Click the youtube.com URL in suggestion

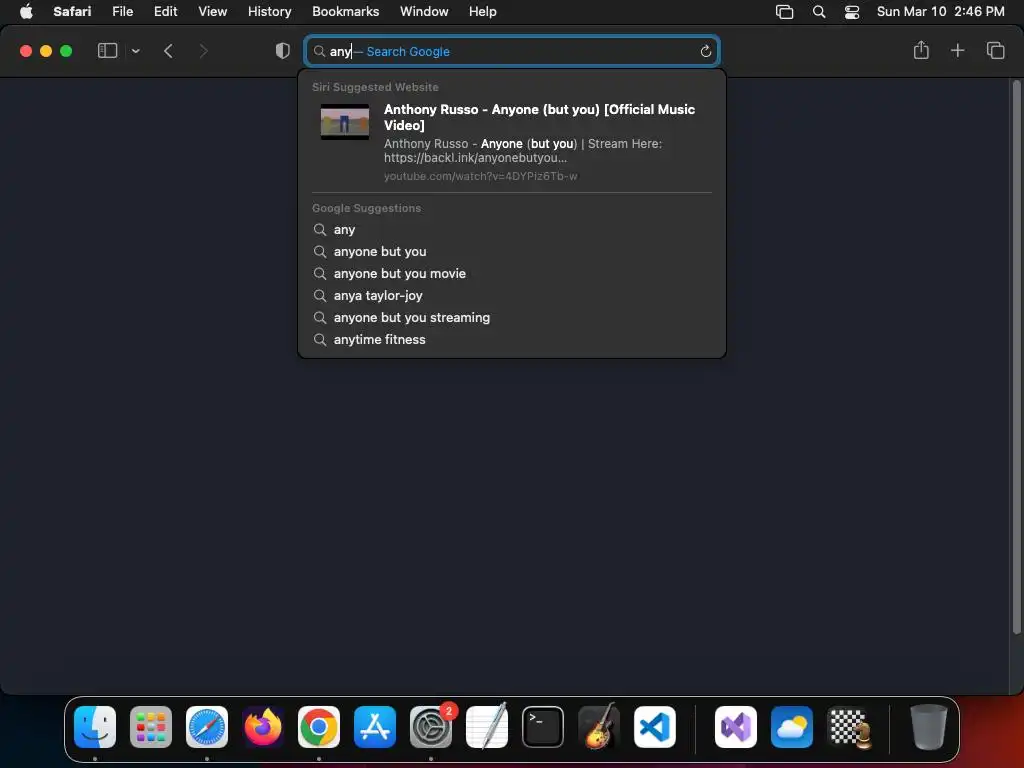[x=480, y=176]
